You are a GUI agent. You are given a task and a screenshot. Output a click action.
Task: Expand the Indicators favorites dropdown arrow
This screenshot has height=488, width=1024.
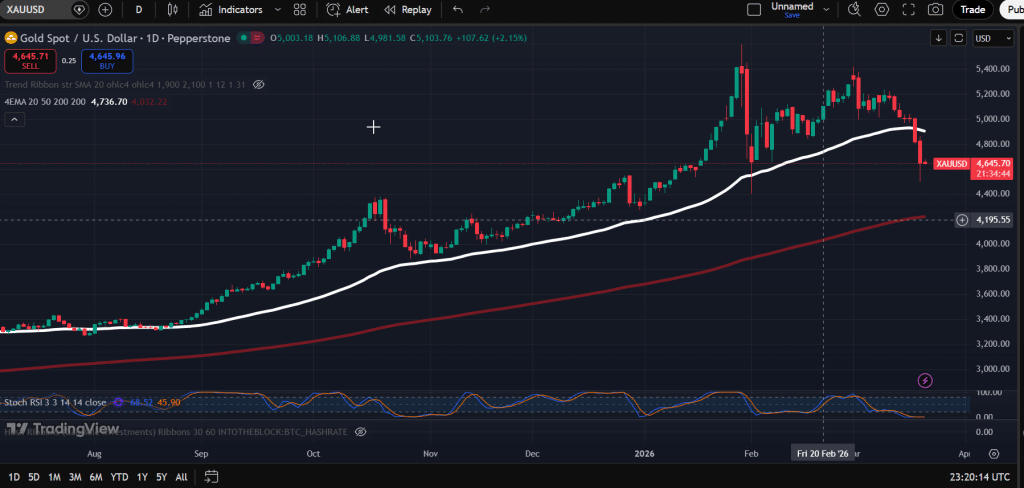coord(277,10)
